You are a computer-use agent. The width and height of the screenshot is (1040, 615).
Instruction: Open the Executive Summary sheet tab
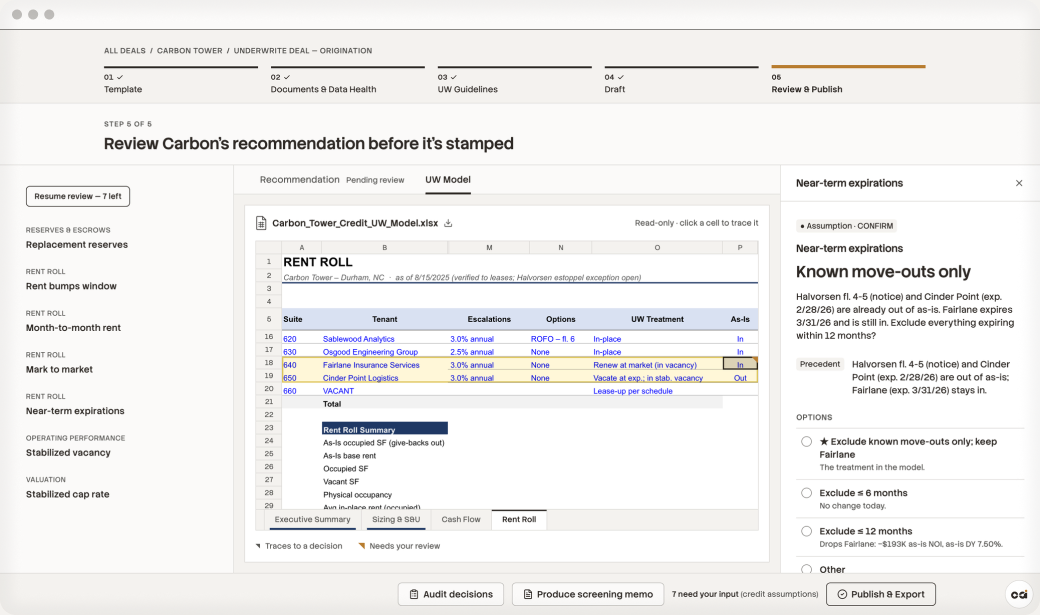point(312,519)
